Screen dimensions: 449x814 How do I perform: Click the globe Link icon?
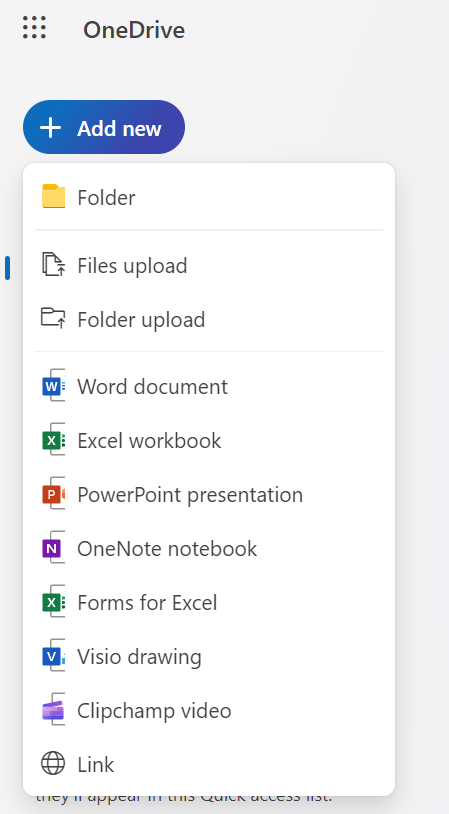tap(53, 764)
